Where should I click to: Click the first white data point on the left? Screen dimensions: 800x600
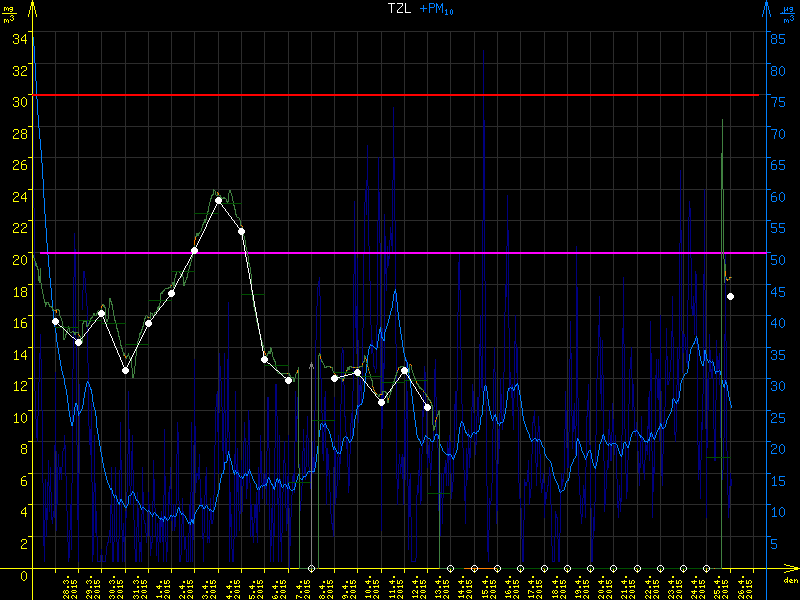pos(55,321)
